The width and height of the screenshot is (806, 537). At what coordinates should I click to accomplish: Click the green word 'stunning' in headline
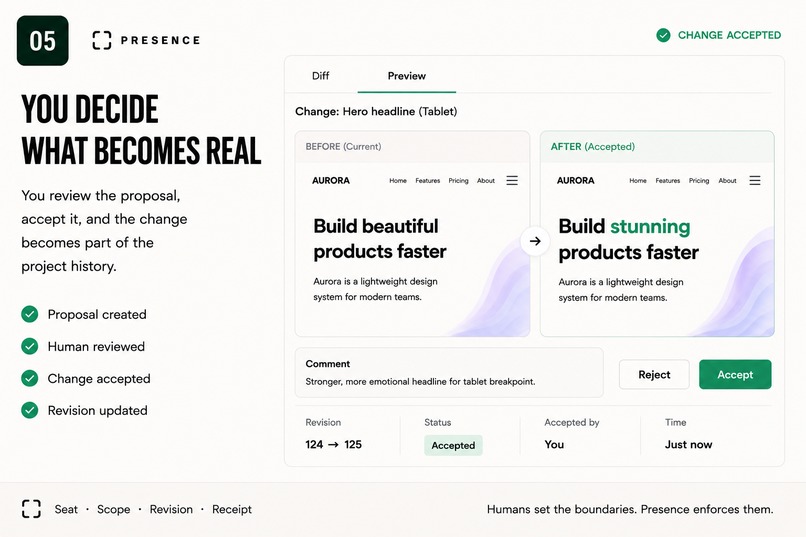coord(650,227)
